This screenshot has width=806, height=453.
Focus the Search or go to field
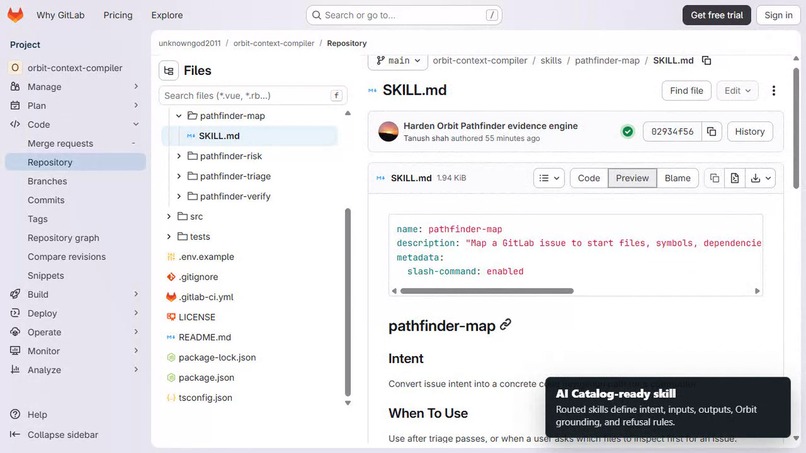[x=404, y=15]
